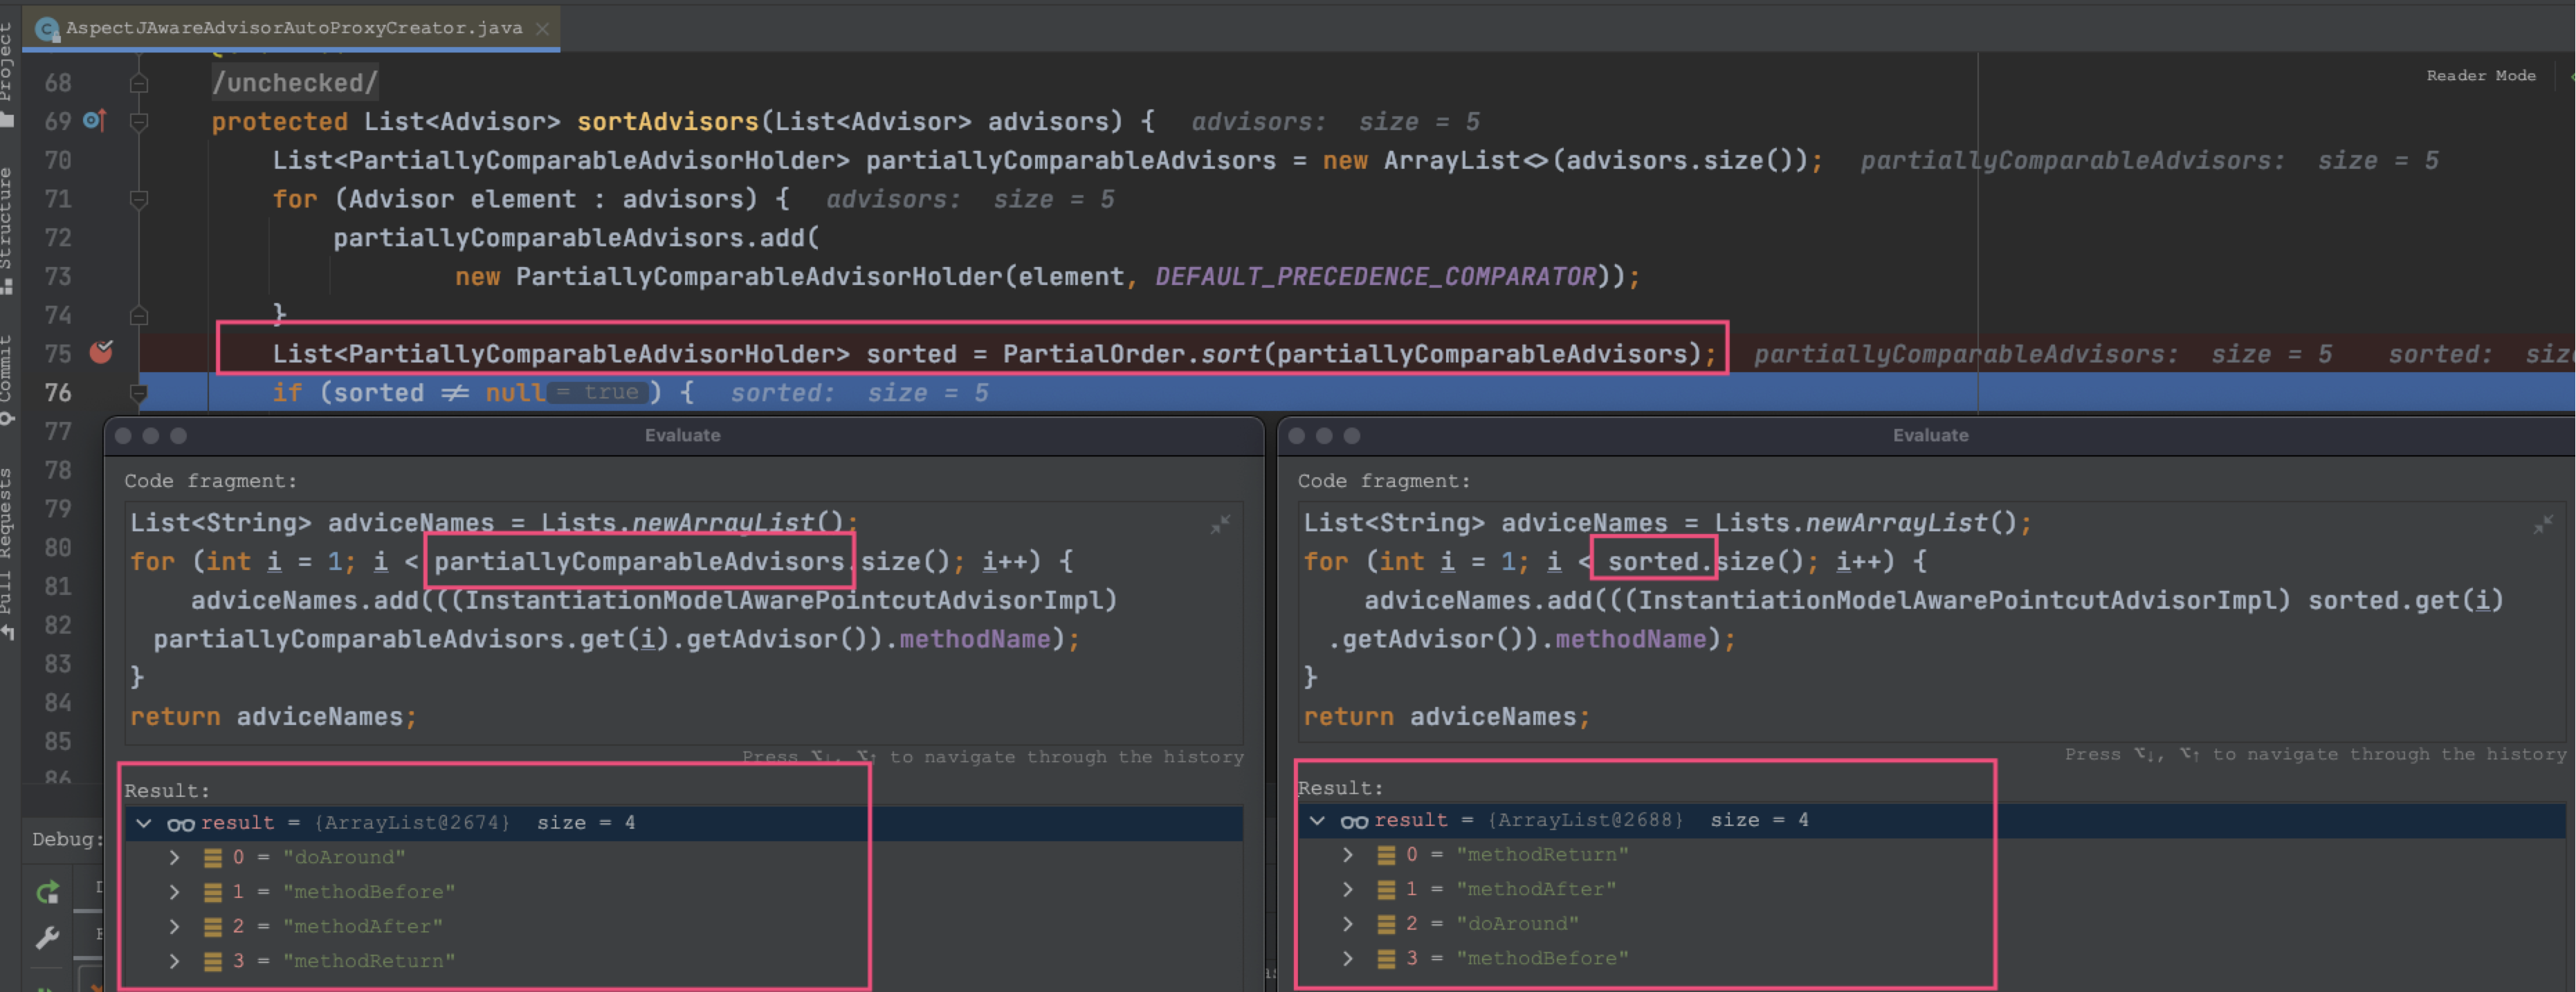Select the "doAround" row icon in left results
The image size is (2576, 992).
click(212, 857)
